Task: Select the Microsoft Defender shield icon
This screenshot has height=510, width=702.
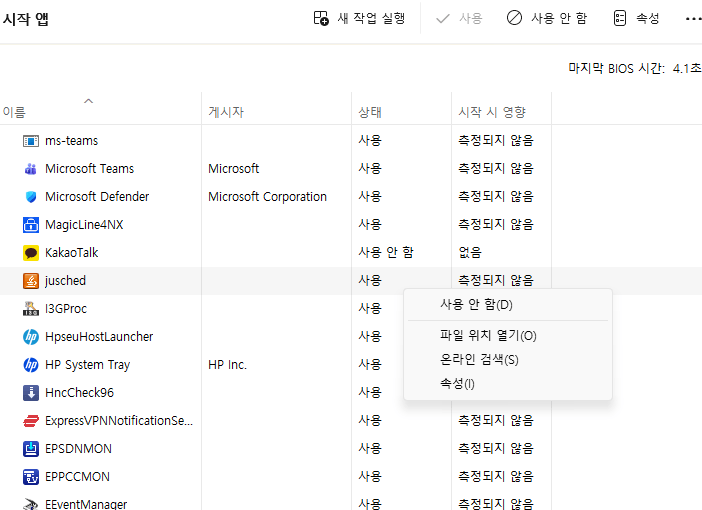Action: coord(30,197)
